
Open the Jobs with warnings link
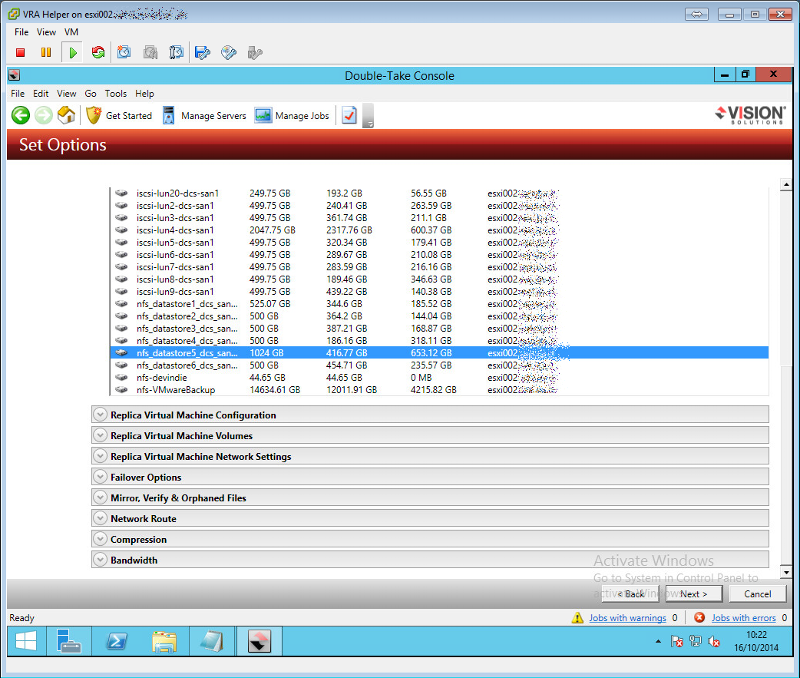[x=628, y=618]
